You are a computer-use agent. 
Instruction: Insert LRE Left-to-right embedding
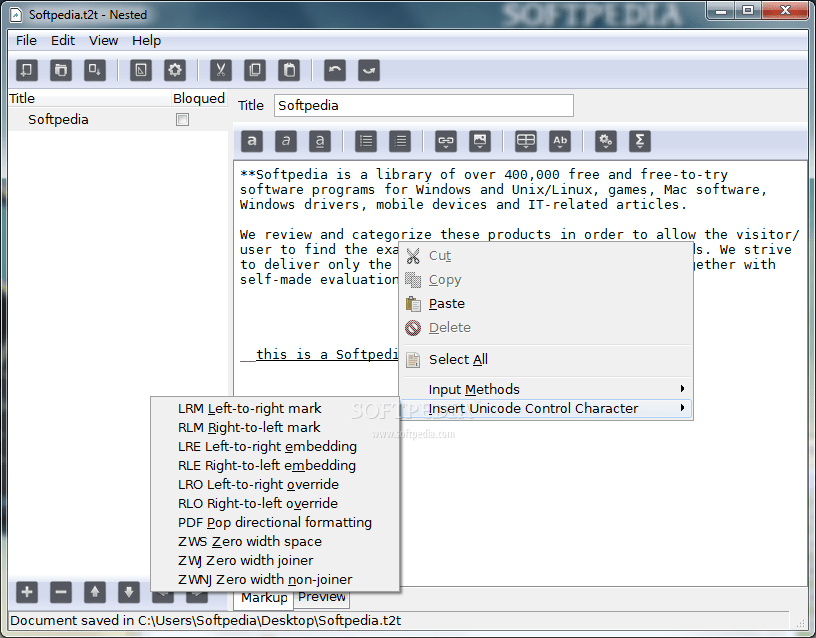tap(275, 446)
